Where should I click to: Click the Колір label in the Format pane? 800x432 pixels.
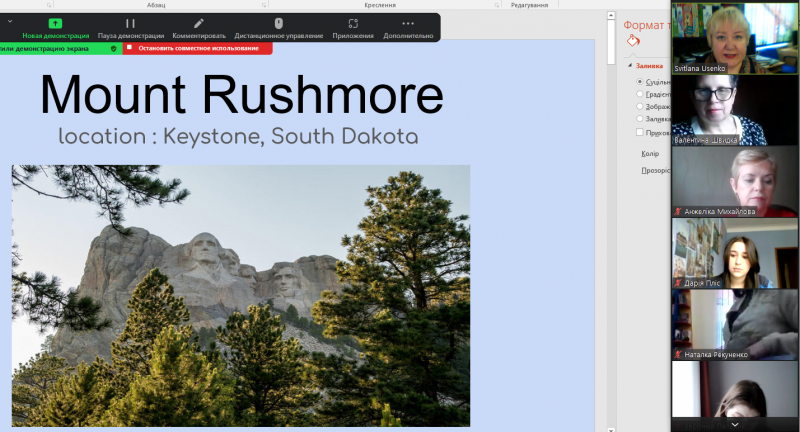(650, 154)
